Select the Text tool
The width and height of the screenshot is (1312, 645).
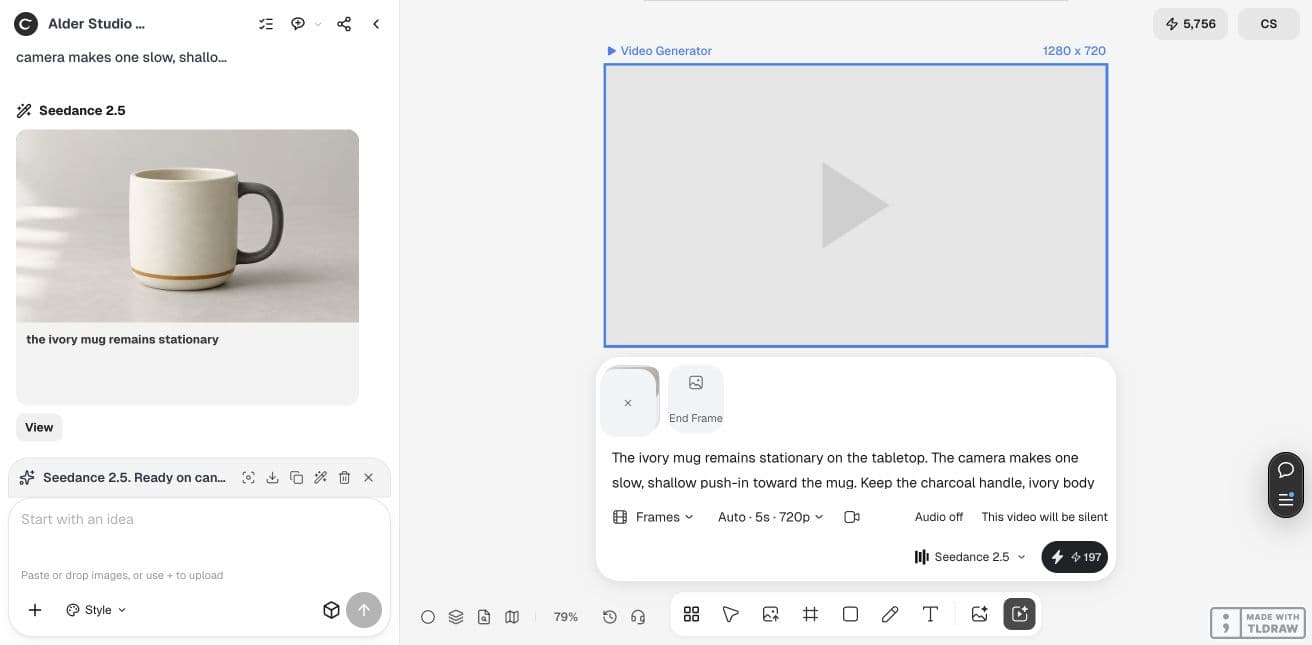[930, 614]
